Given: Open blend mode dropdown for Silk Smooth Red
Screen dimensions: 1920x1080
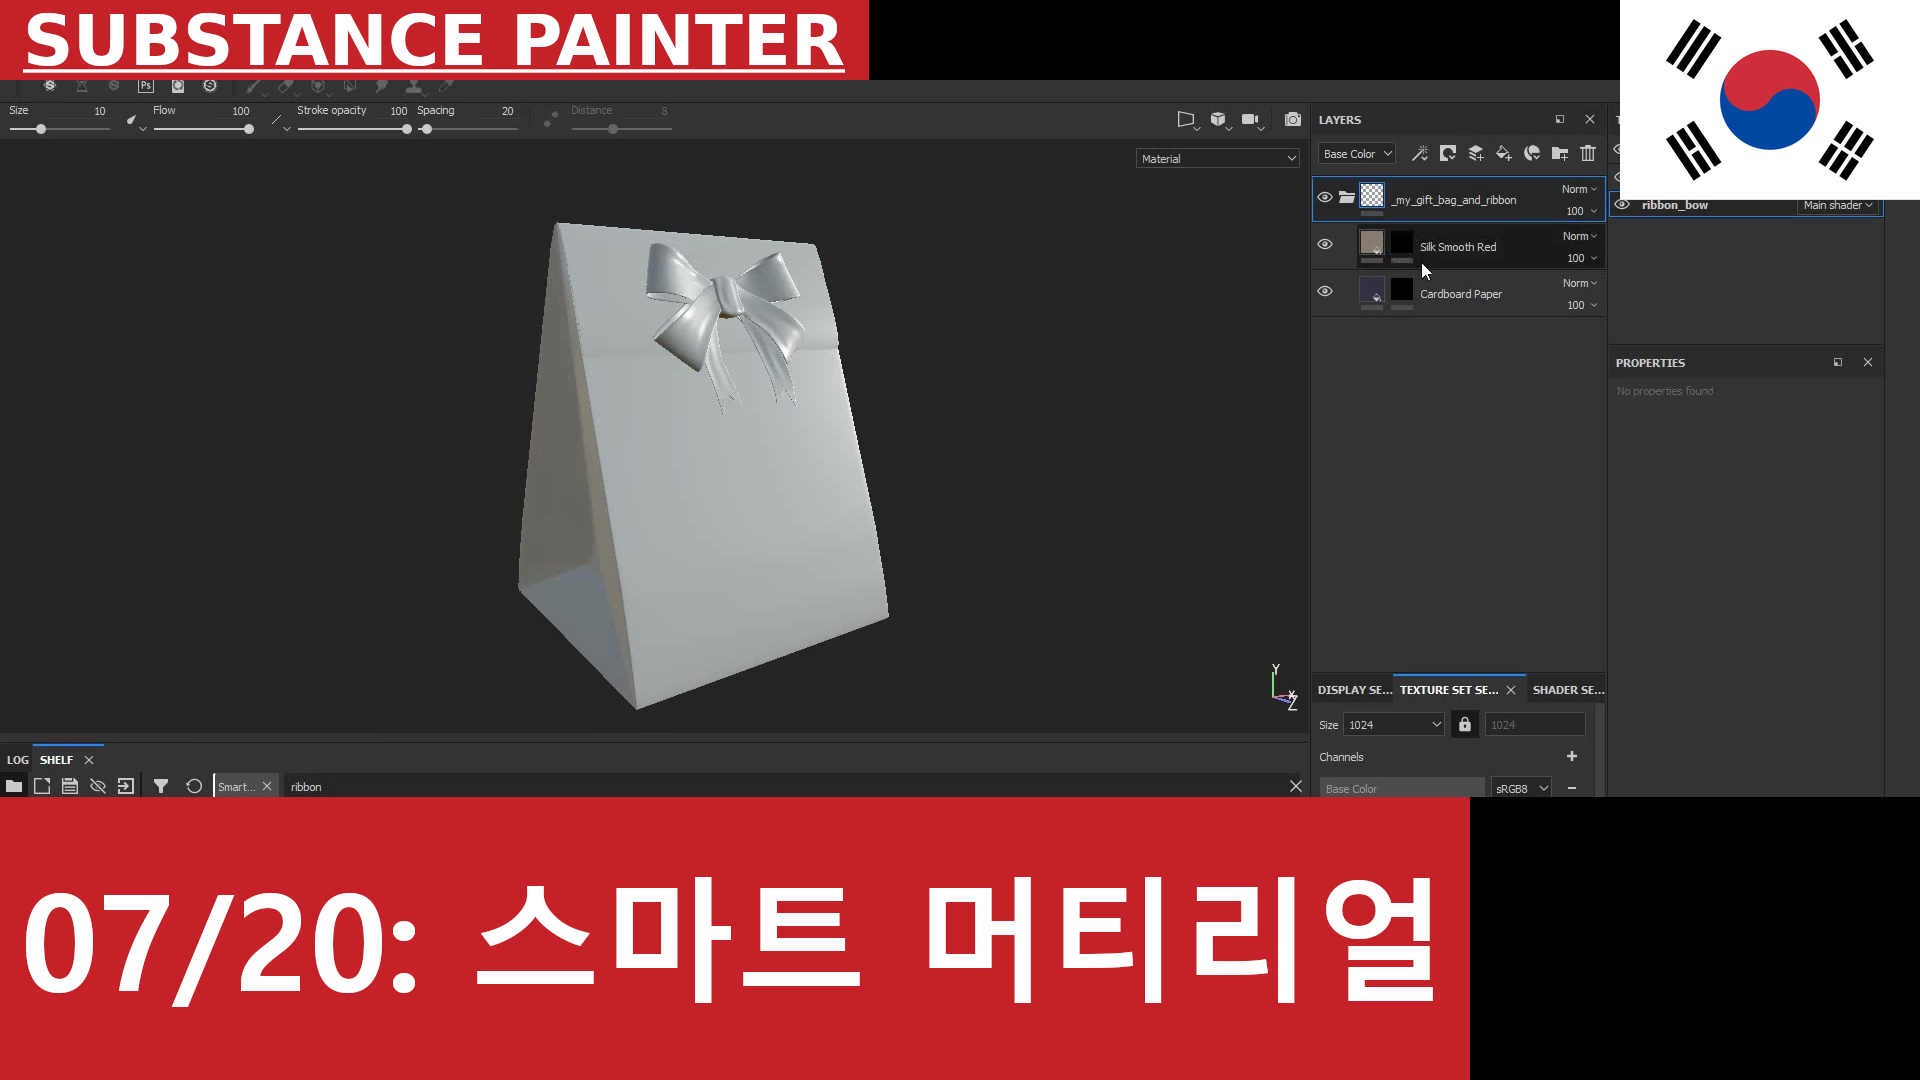Looking at the screenshot, I should click(x=1580, y=236).
